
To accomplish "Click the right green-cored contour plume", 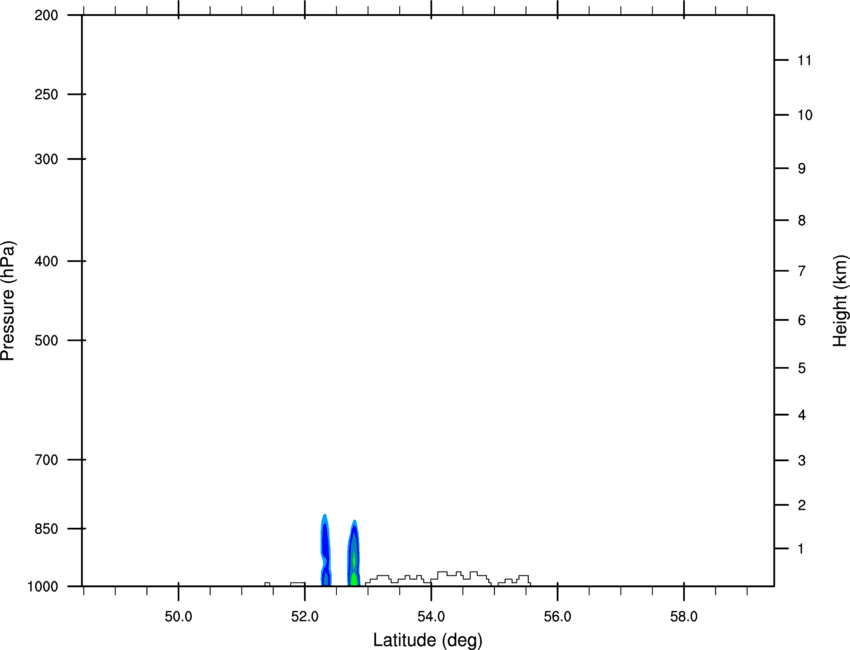I will coord(353,553).
